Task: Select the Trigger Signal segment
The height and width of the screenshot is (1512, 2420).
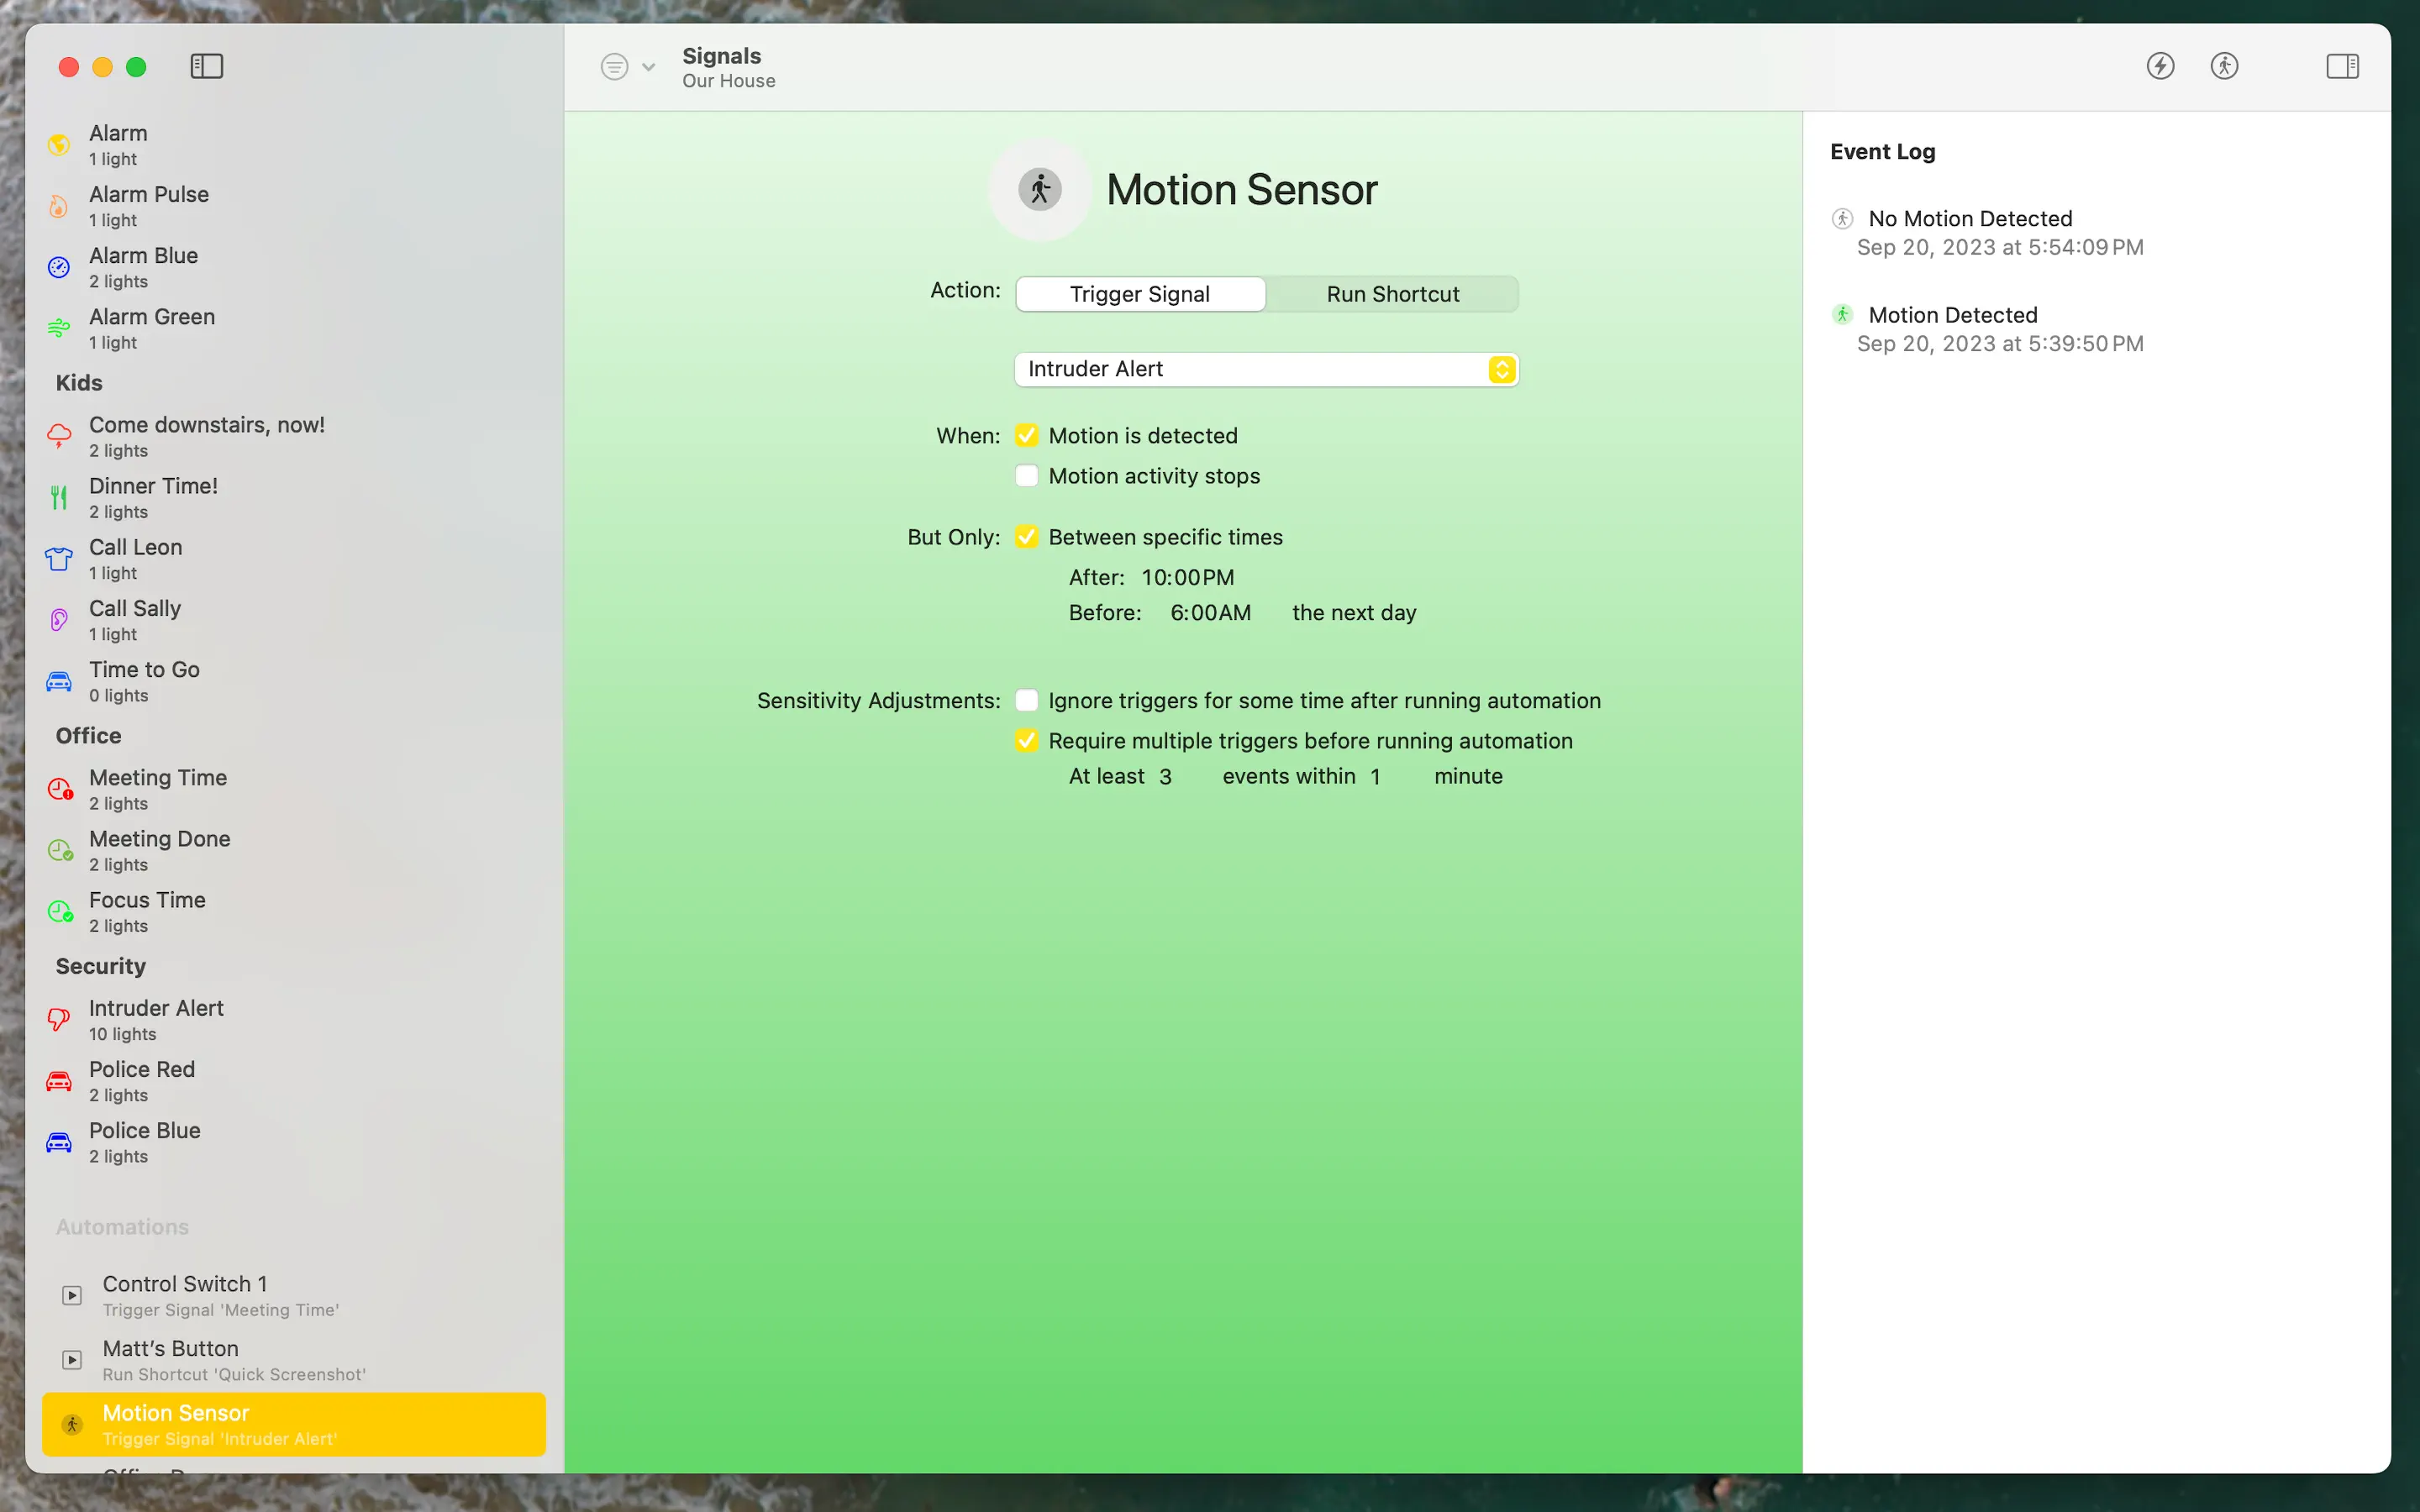Action: pos(1140,294)
